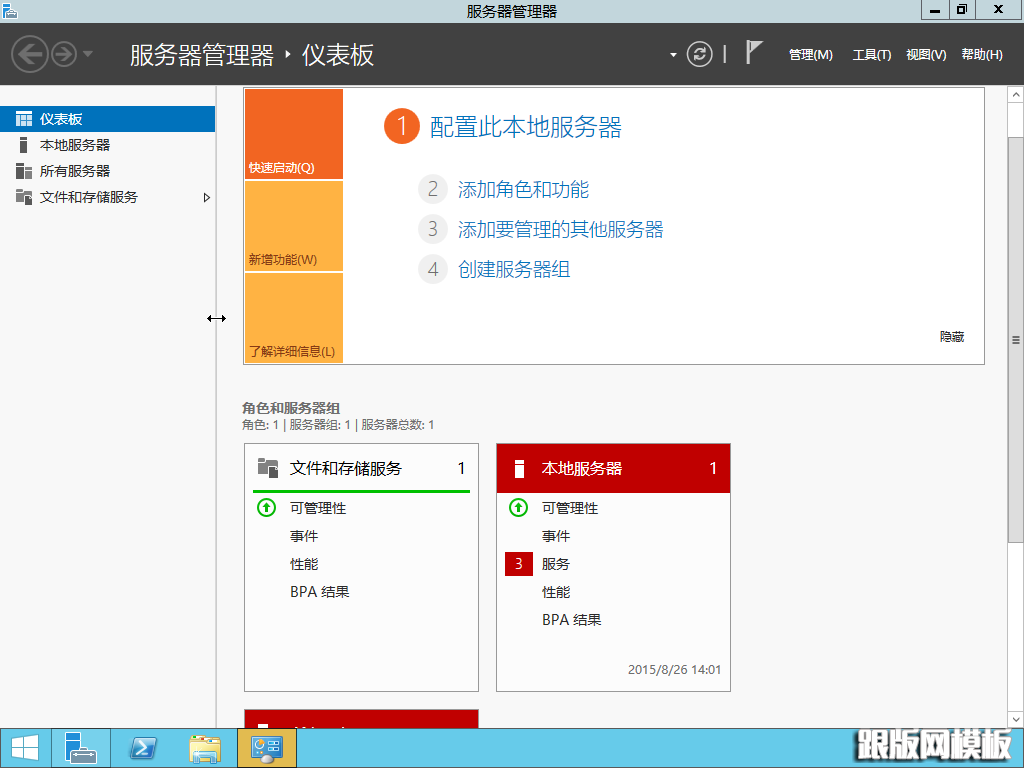This screenshot has width=1024, height=768.
Task: Open BPA 结果 in the 本地服务器 tile
Action: 571,620
